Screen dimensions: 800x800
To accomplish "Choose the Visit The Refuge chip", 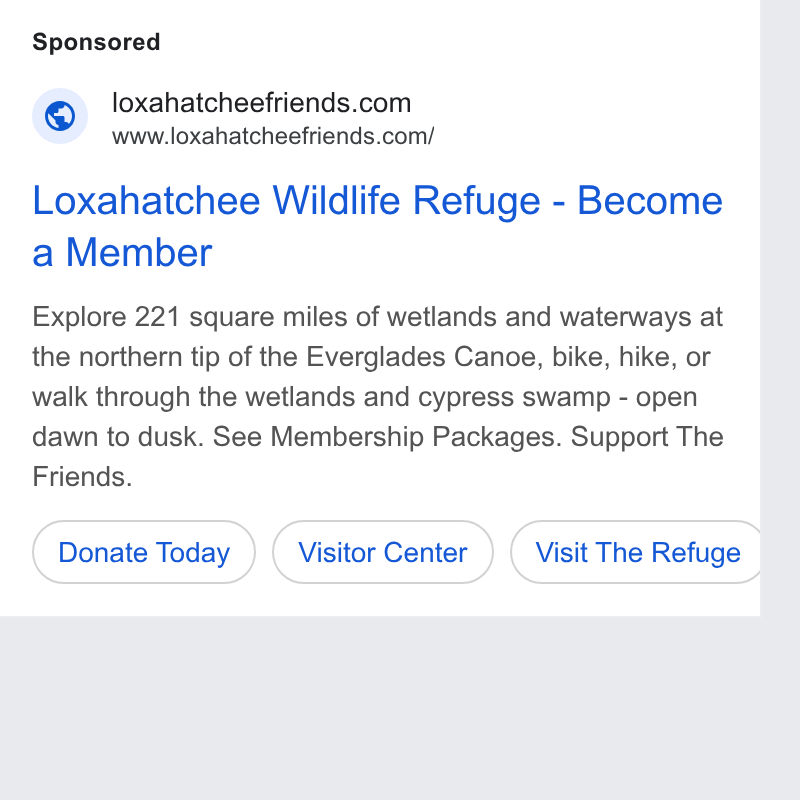I will (x=636, y=552).
